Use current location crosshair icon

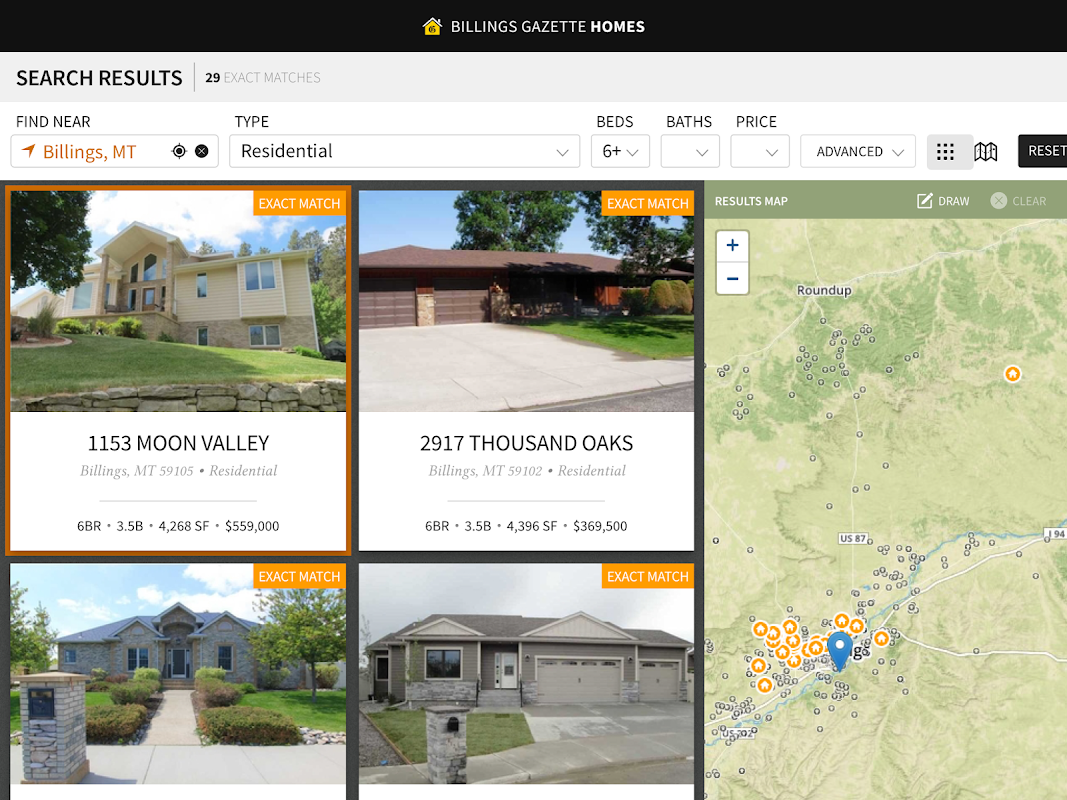pos(179,151)
